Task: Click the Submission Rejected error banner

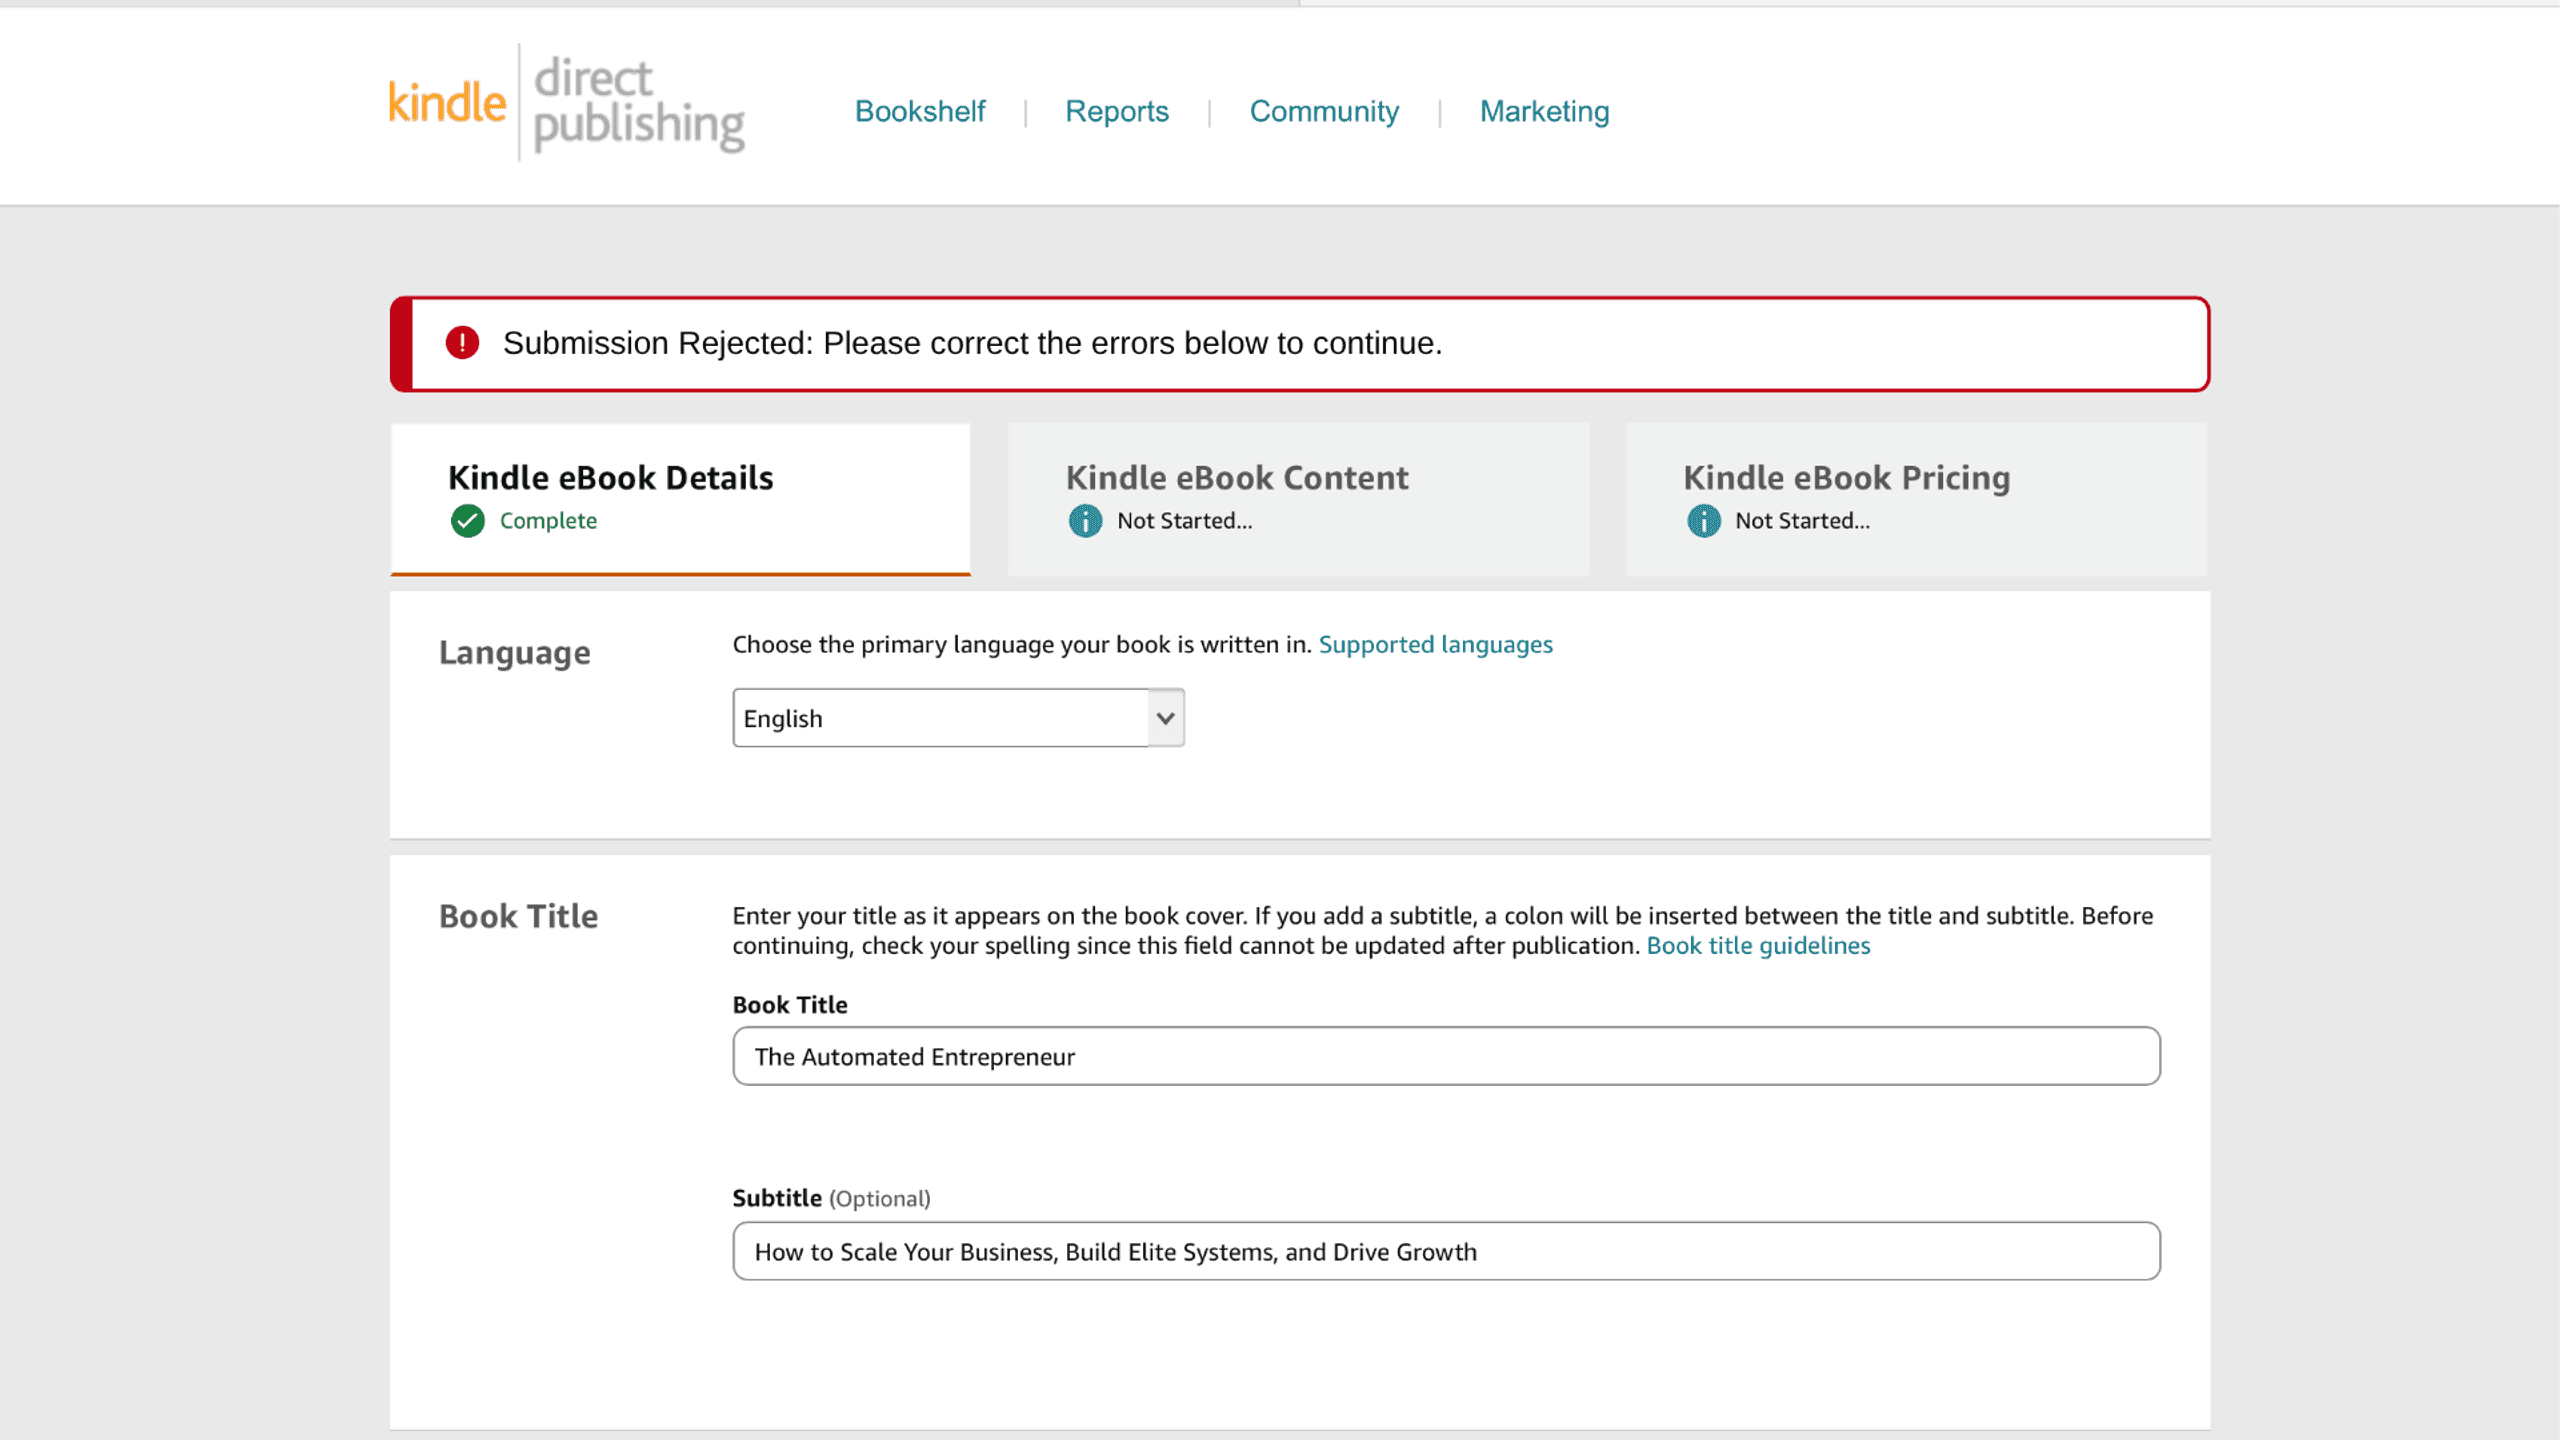Action: coord(1299,344)
